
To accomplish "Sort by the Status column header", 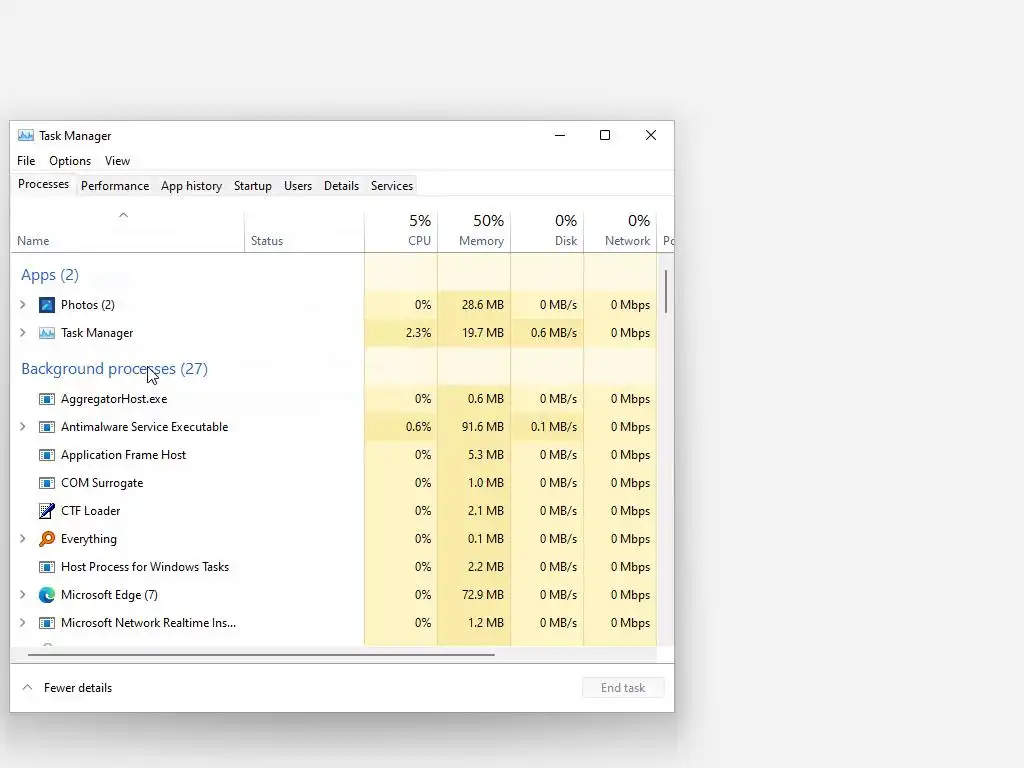I will click(x=304, y=232).
